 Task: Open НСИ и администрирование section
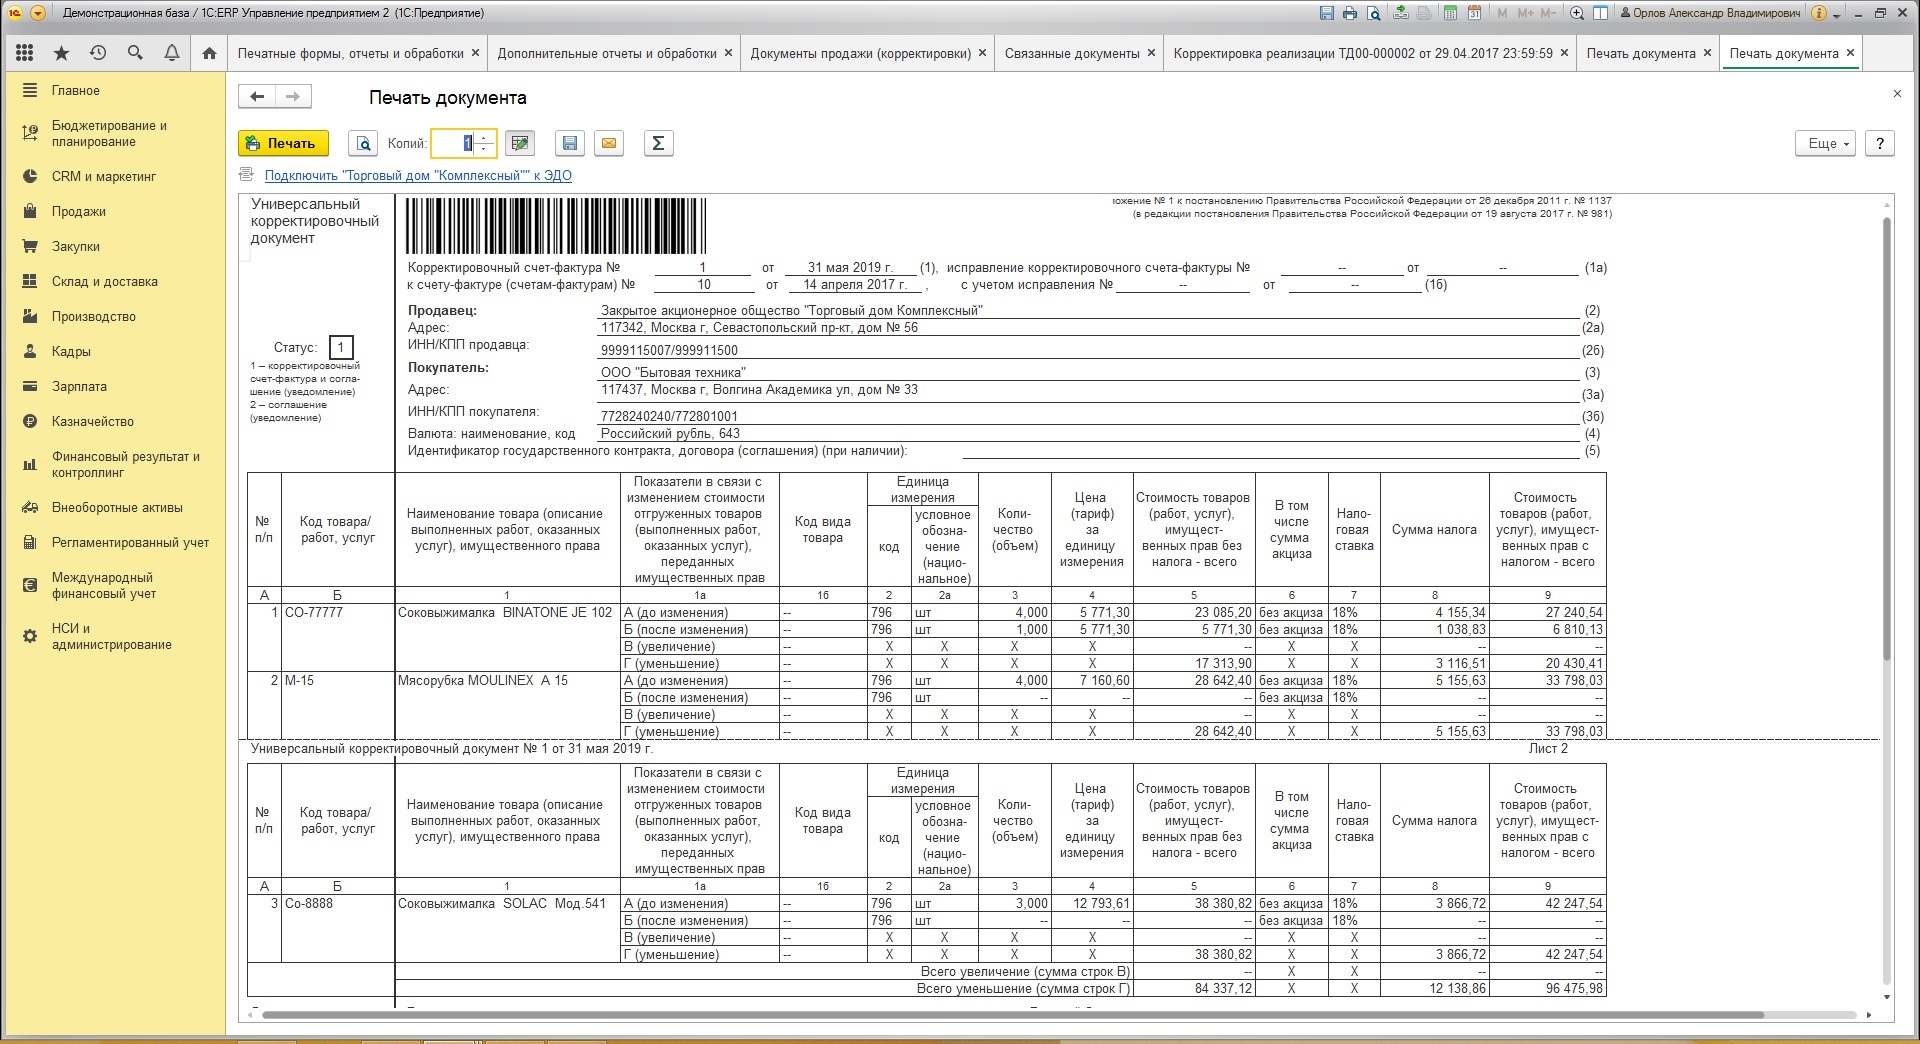[113, 636]
